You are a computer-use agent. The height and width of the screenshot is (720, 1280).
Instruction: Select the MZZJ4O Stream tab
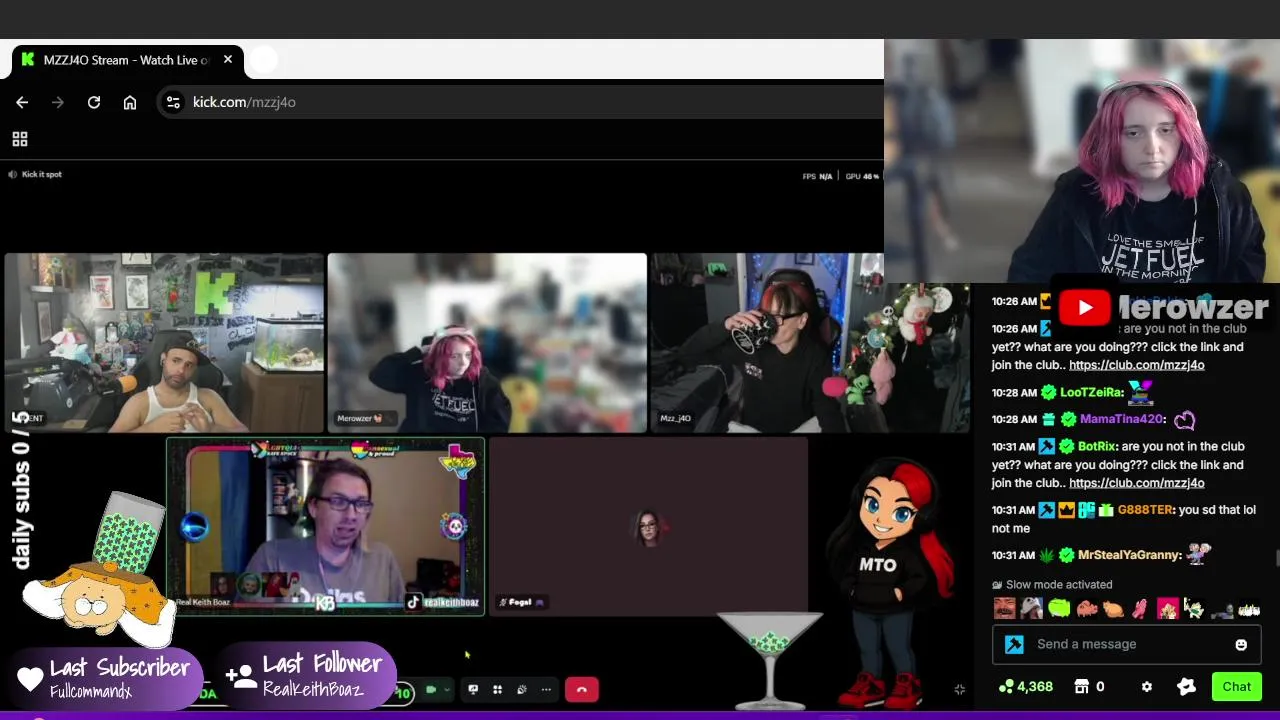tap(128, 60)
